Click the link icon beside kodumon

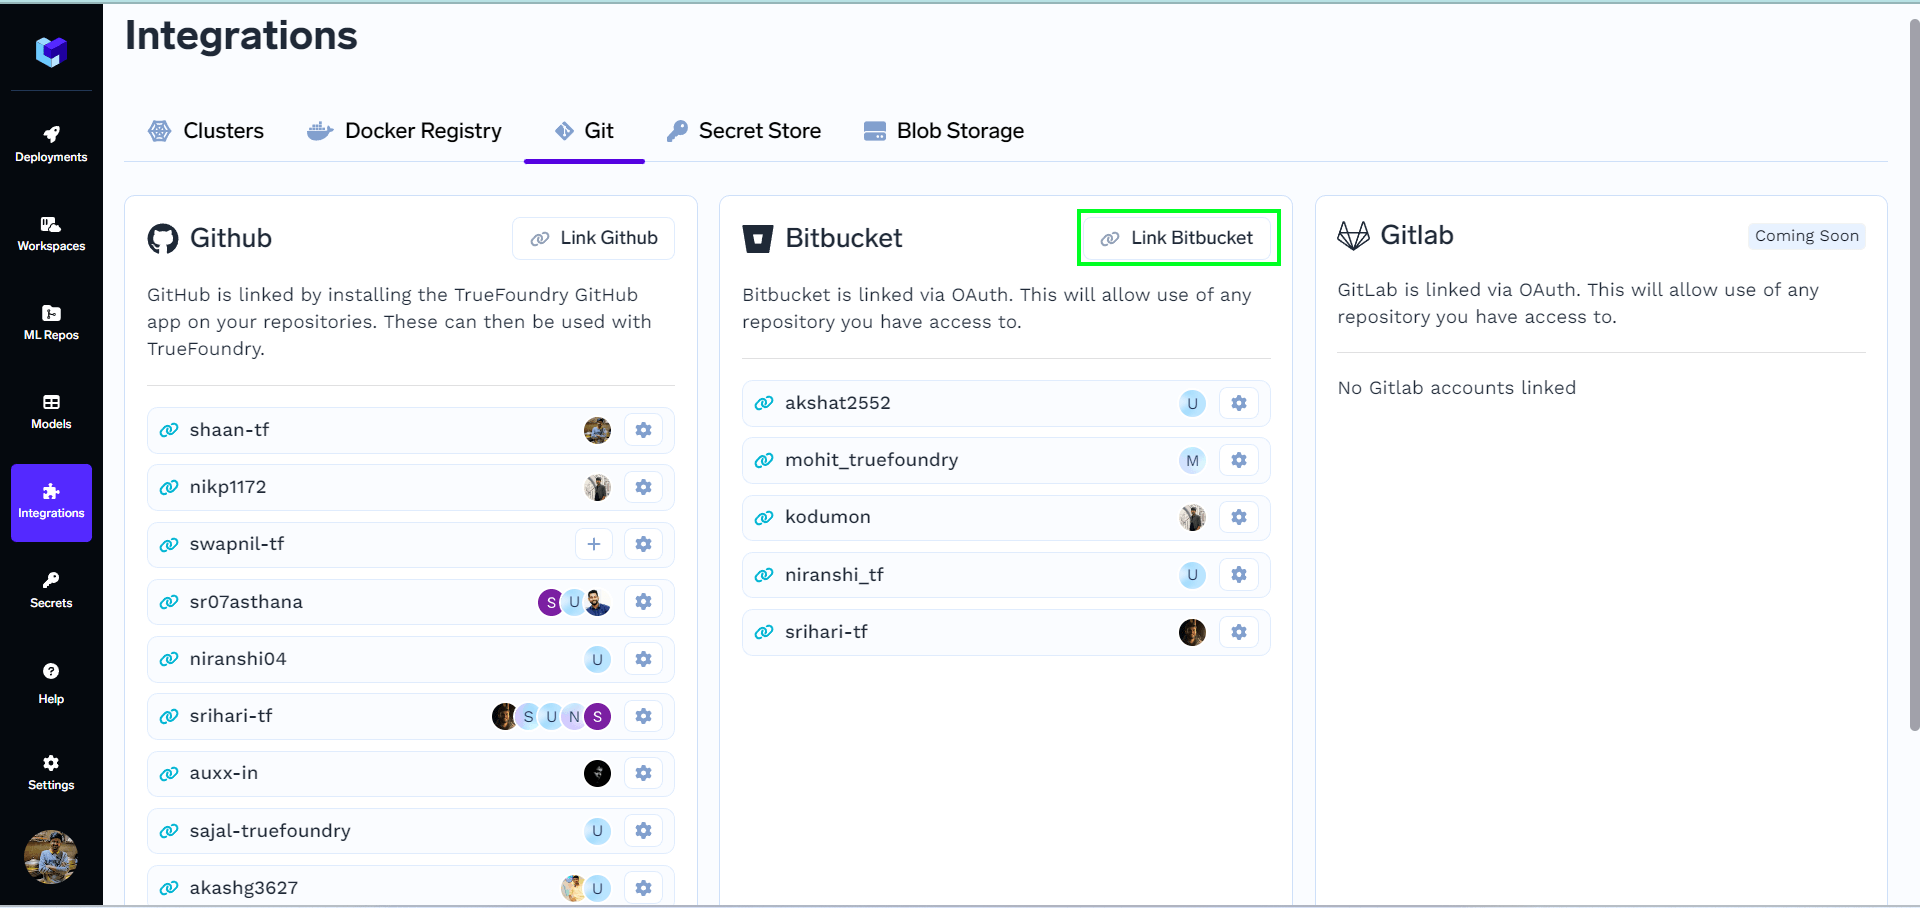(x=764, y=517)
